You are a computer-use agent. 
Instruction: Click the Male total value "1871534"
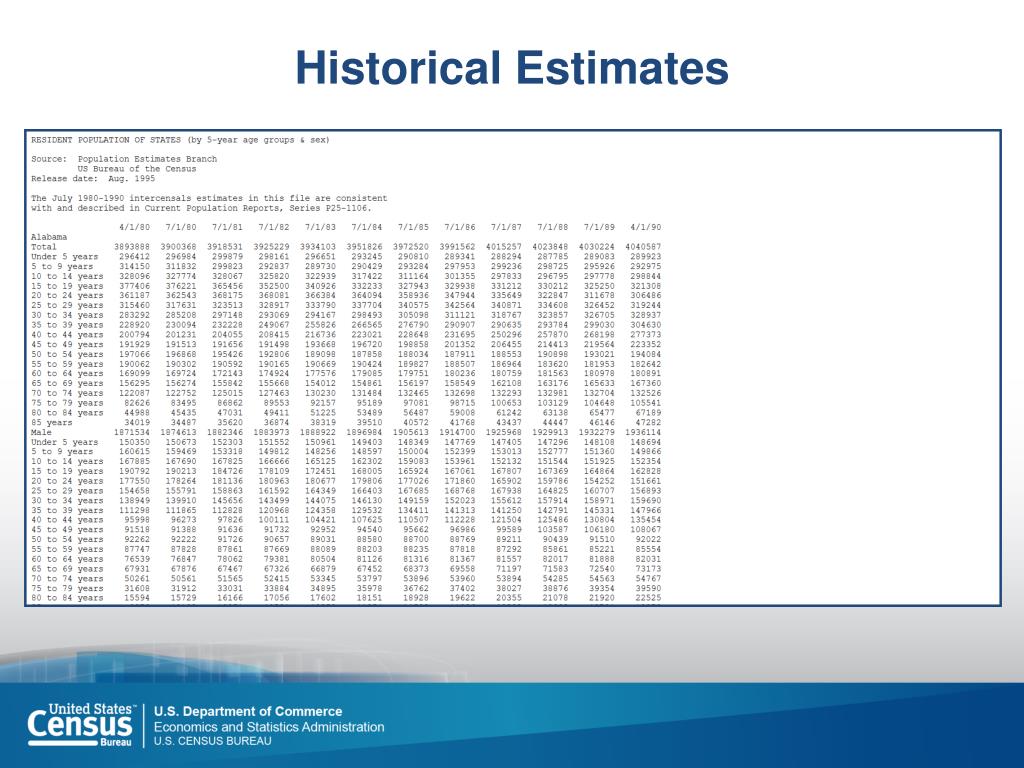tap(131, 432)
